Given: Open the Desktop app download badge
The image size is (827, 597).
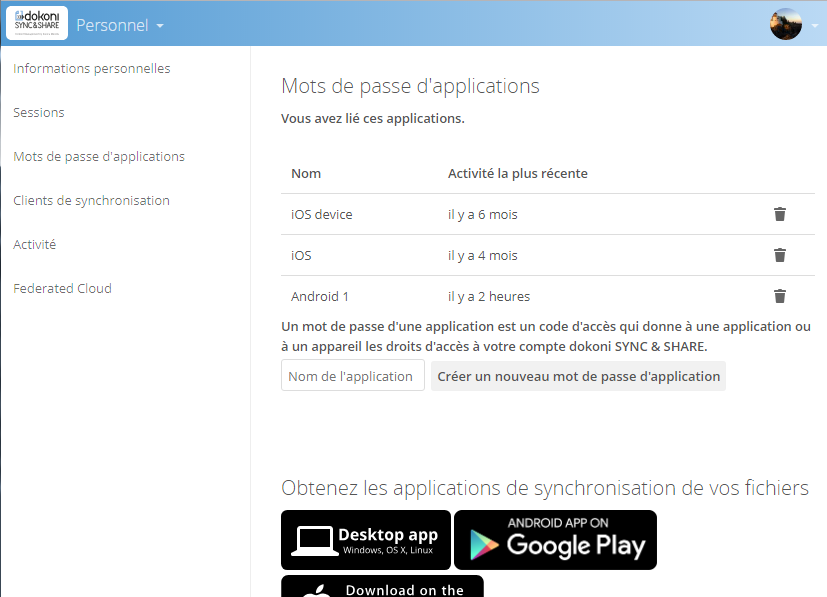Looking at the screenshot, I should tap(366, 540).
